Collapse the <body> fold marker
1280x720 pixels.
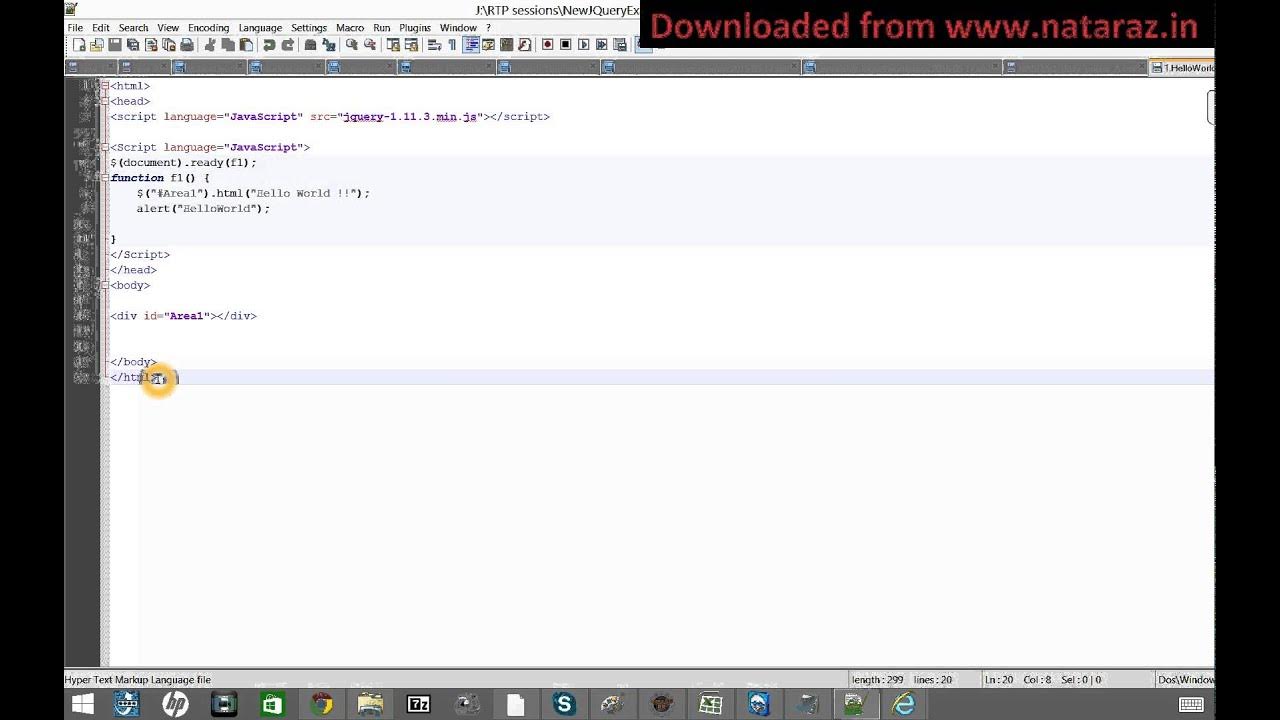tap(105, 285)
